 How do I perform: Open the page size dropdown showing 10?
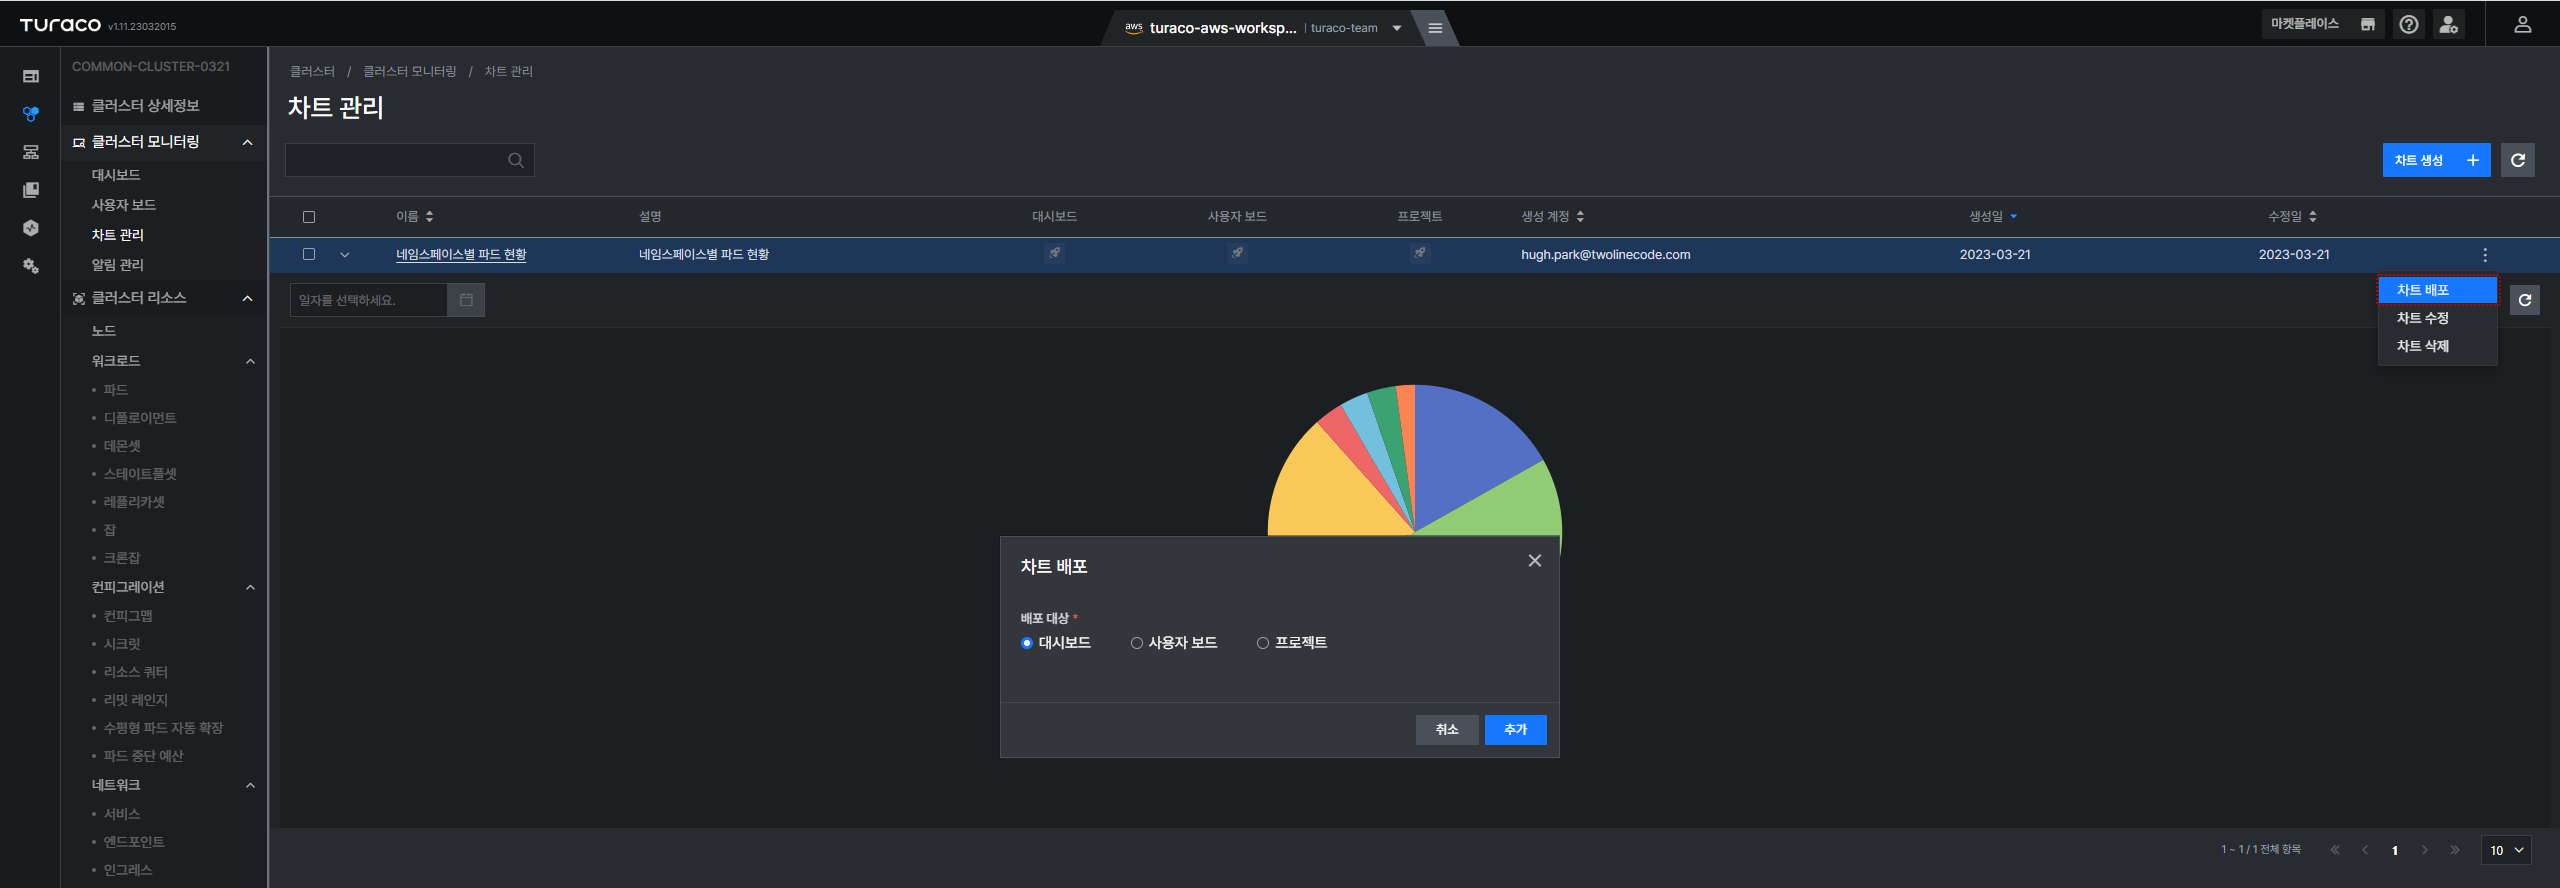(2506, 850)
